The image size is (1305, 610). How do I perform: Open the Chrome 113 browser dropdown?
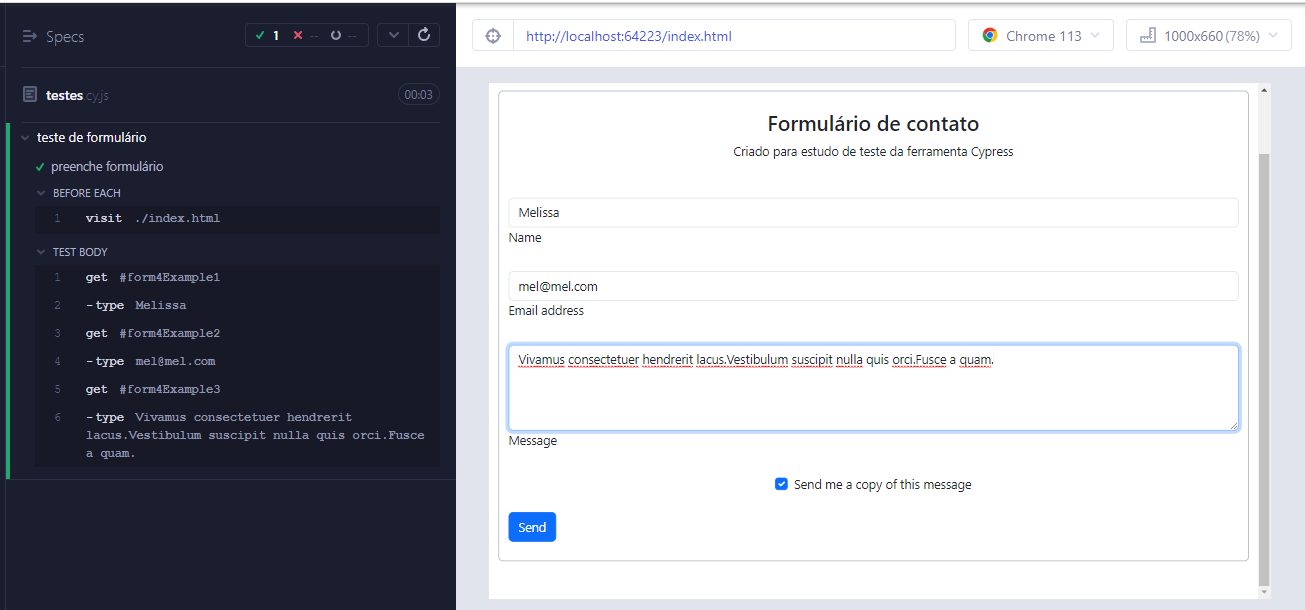click(1040, 34)
